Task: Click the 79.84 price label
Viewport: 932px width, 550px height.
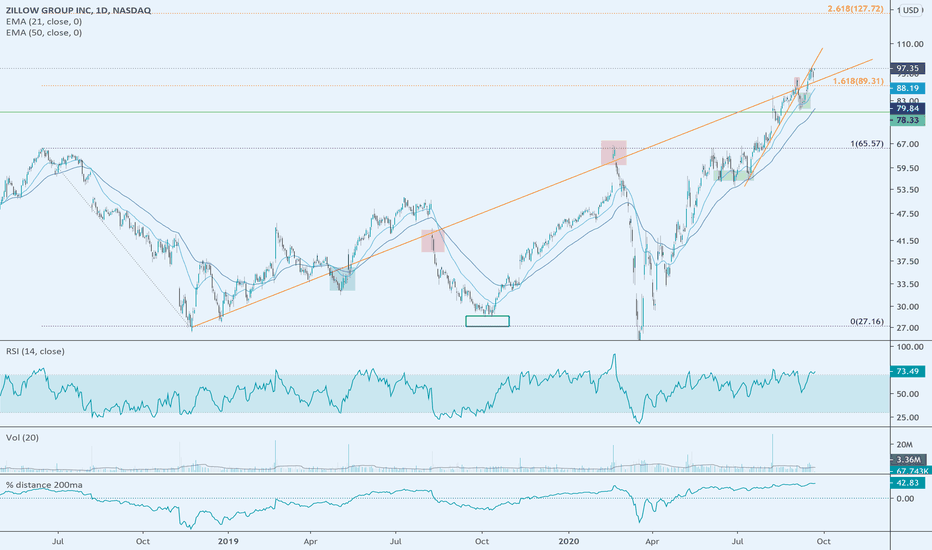Action: 908,108
